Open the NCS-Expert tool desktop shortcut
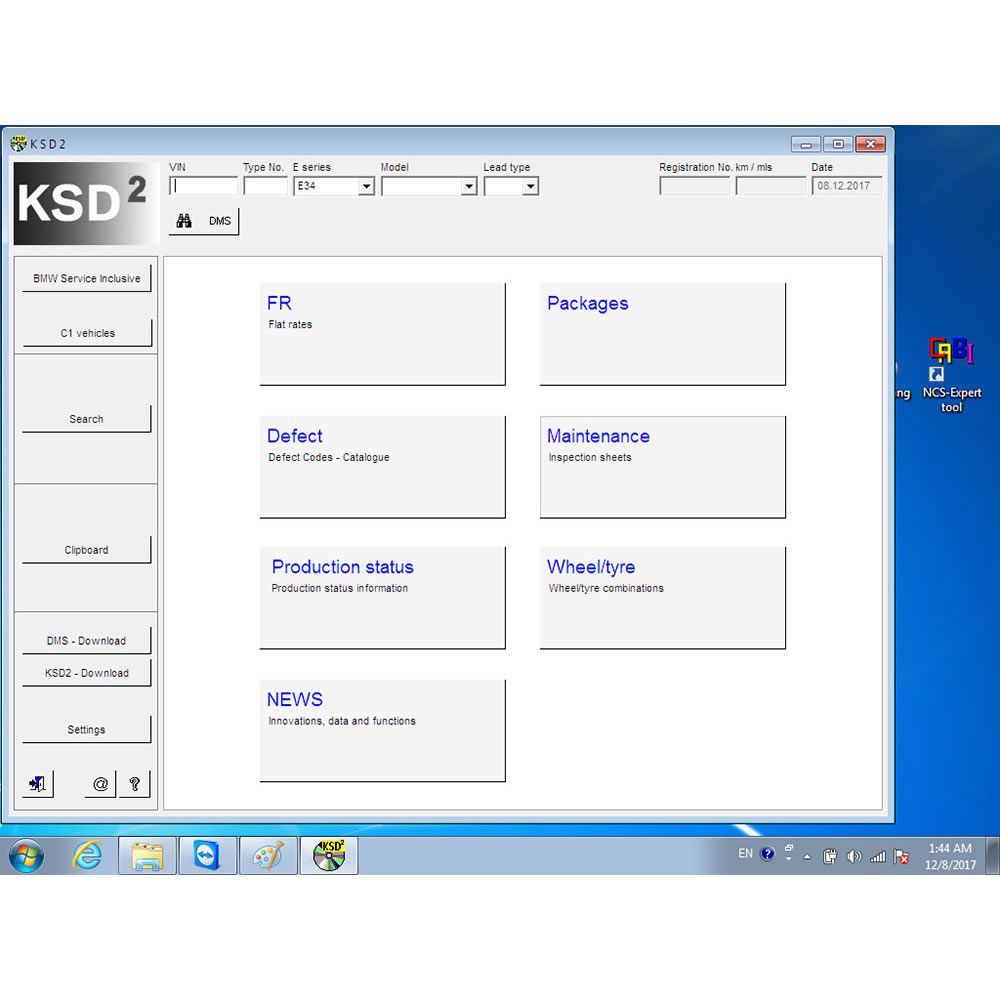The image size is (1000, 1000). (x=952, y=375)
